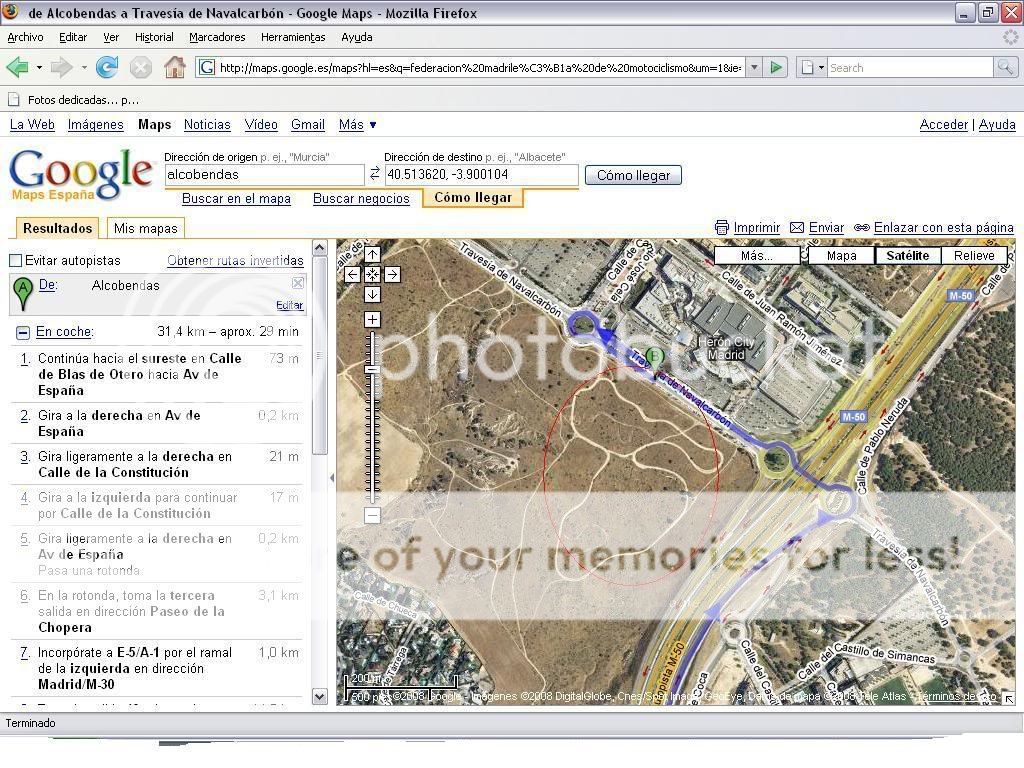Remove the Alcobendas origin with X icon
The height and width of the screenshot is (768, 1024).
coord(297,284)
